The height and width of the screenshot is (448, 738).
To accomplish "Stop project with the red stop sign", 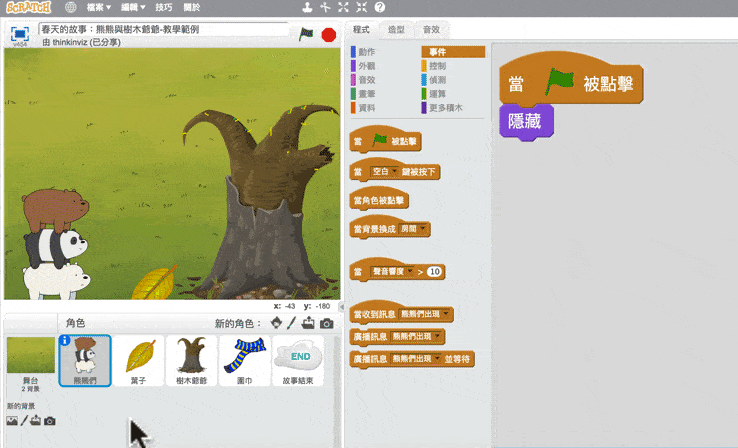I will [329, 34].
